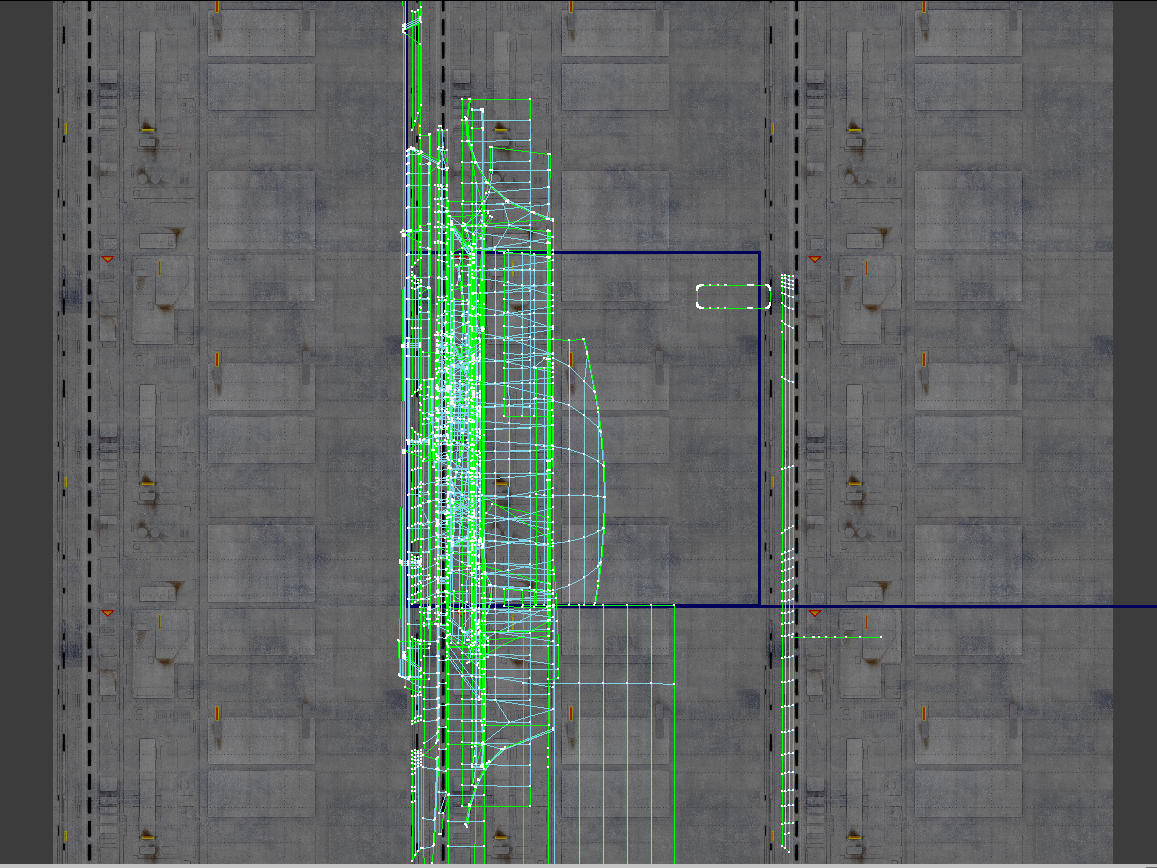Click the lower-left red triangle texture marker

tap(108, 612)
